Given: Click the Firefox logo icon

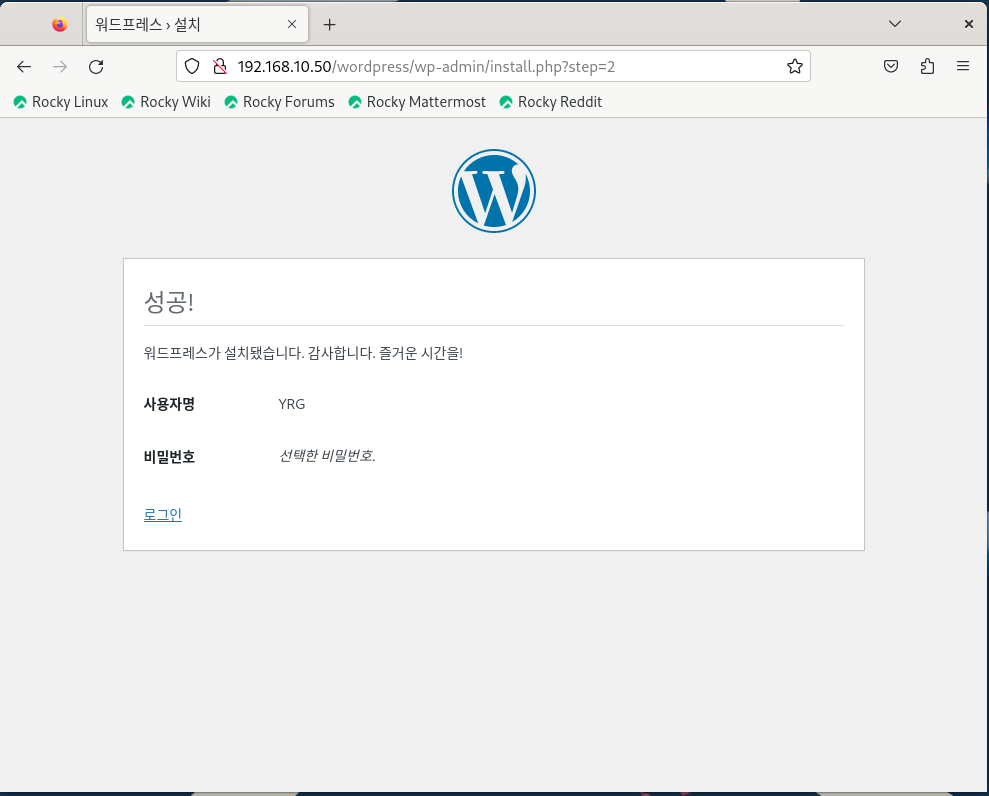Looking at the screenshot, I should point(60,25).
